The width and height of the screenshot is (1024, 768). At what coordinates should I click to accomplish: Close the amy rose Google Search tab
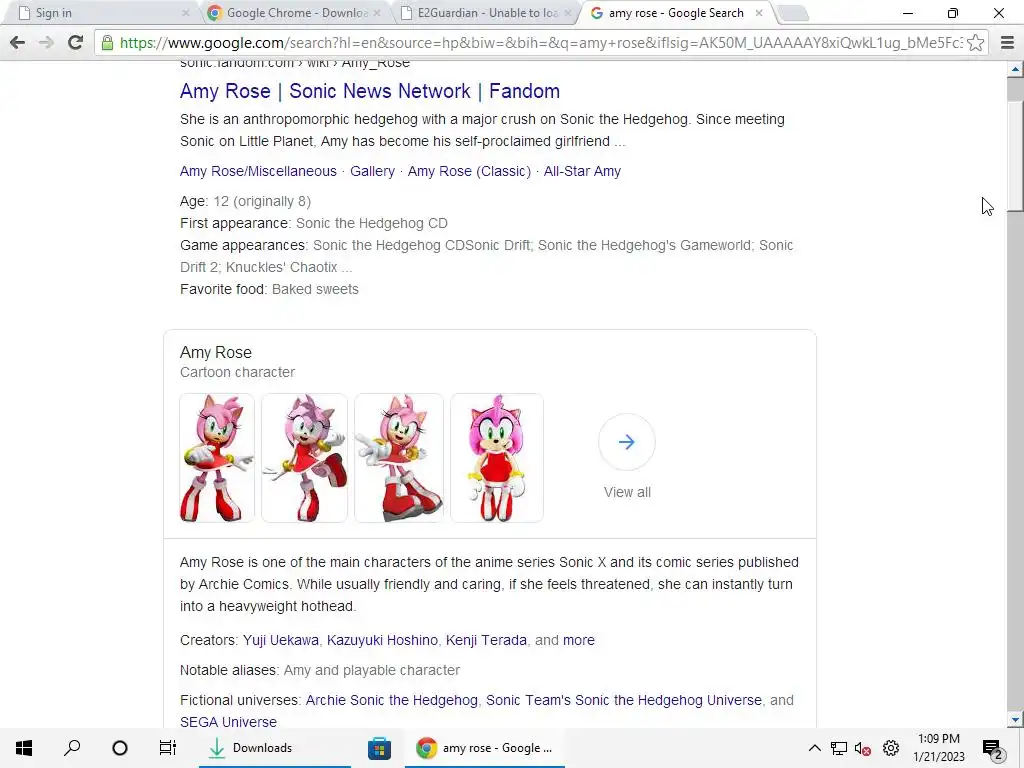[759, 13]
